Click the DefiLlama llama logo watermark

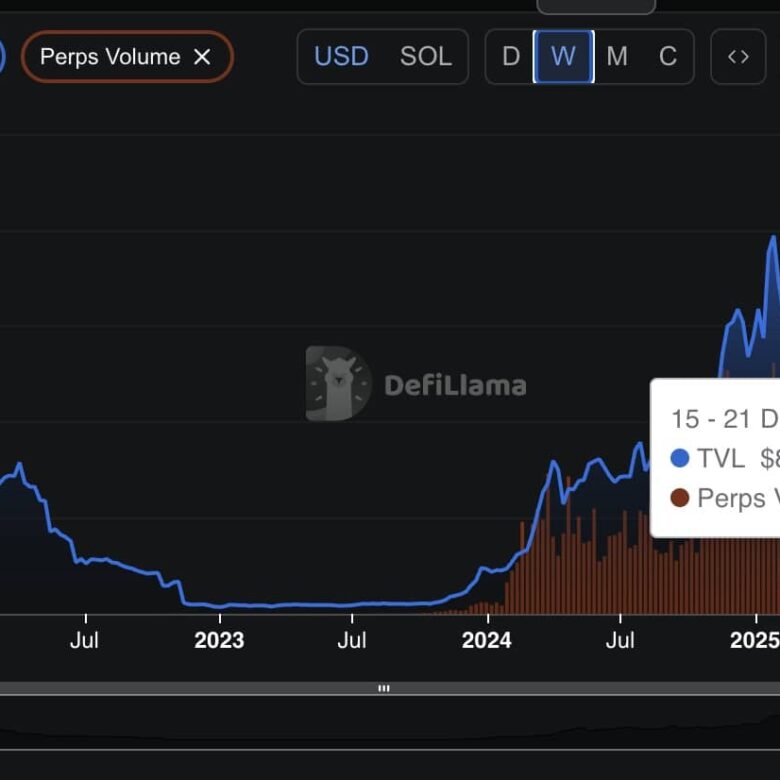[x=338, y=384]
